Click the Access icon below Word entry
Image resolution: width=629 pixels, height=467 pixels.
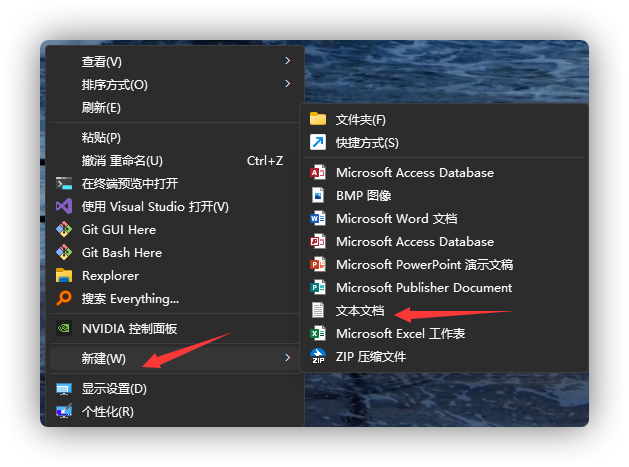(318, 242)
